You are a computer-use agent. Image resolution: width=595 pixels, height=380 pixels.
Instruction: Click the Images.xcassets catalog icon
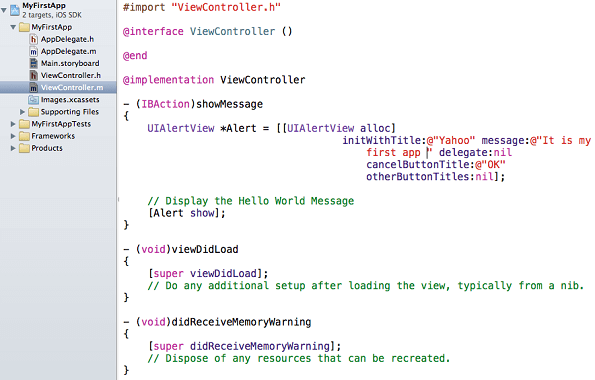pyautogui.click(x=33, y=100)
